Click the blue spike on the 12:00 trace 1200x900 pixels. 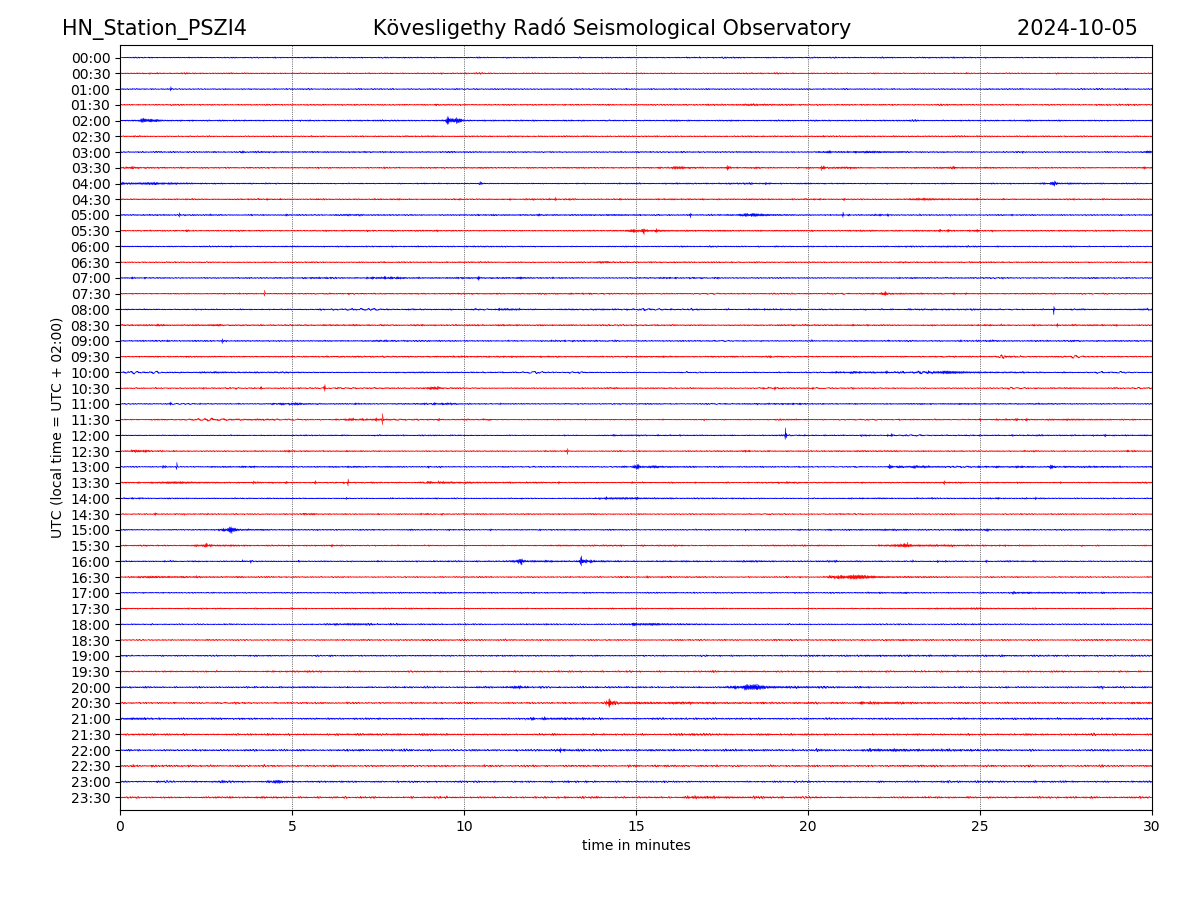tap(785, 434)
